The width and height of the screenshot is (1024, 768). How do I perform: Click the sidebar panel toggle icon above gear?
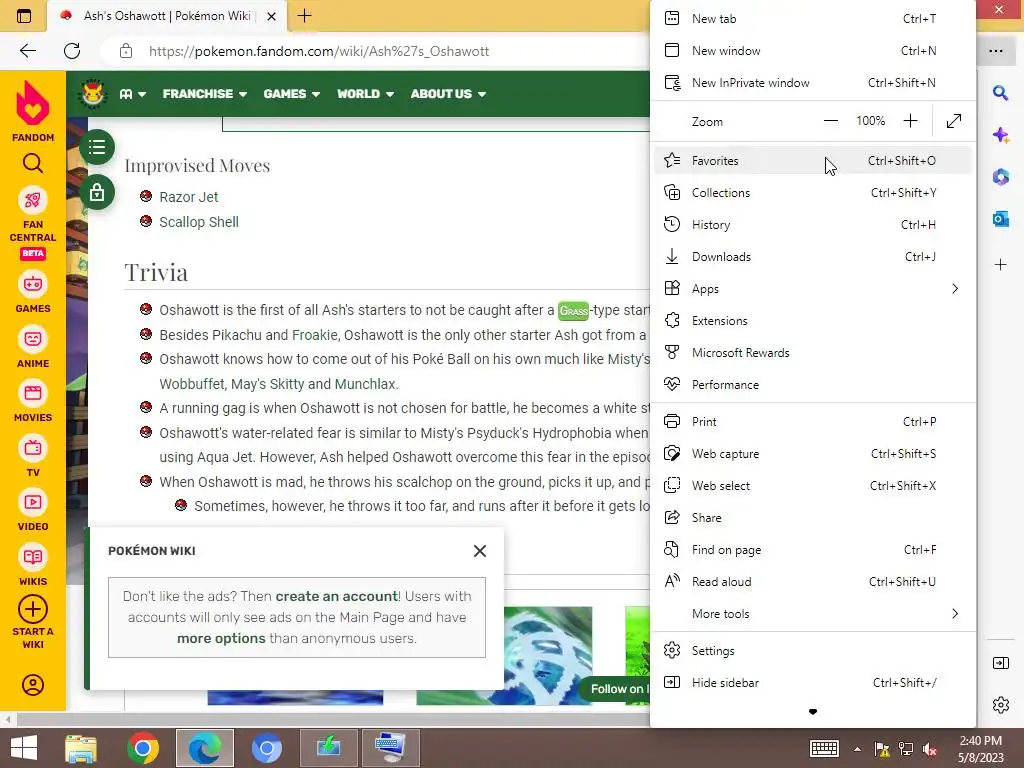point(1000,664)
